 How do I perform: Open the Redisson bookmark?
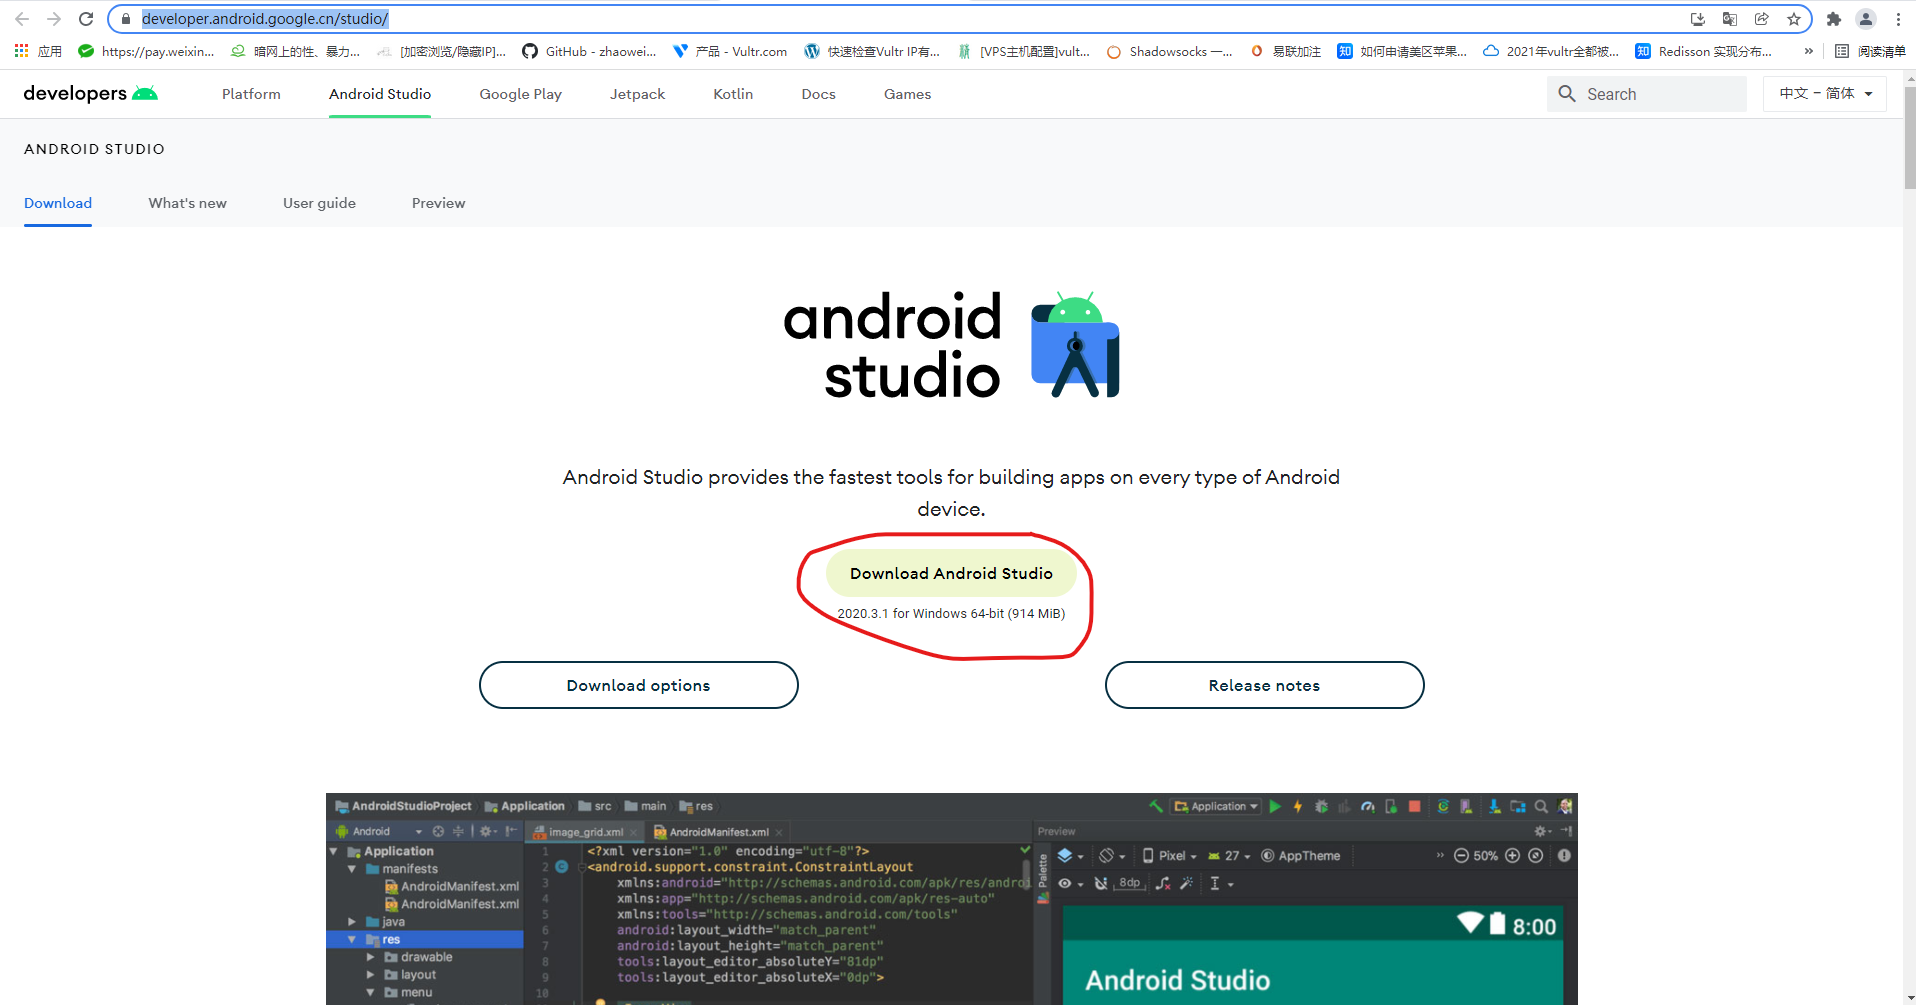click(1703, 51)
